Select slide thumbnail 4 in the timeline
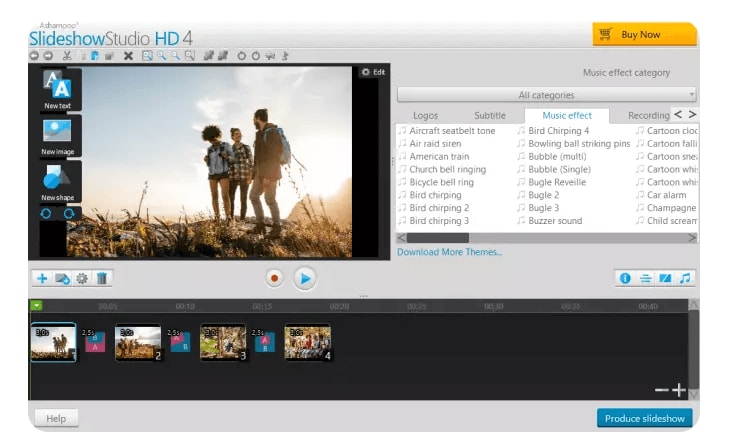This screenshot has height=447, width=732. pos(308,342)
